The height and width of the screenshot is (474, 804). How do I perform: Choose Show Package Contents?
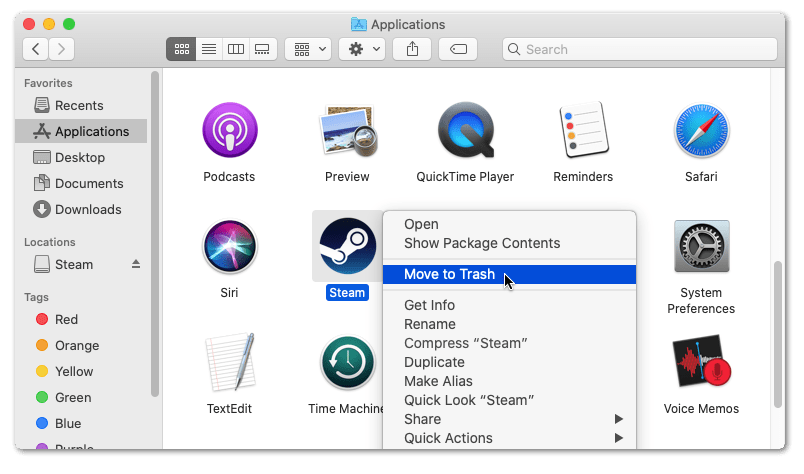click(x=509, y=243)
